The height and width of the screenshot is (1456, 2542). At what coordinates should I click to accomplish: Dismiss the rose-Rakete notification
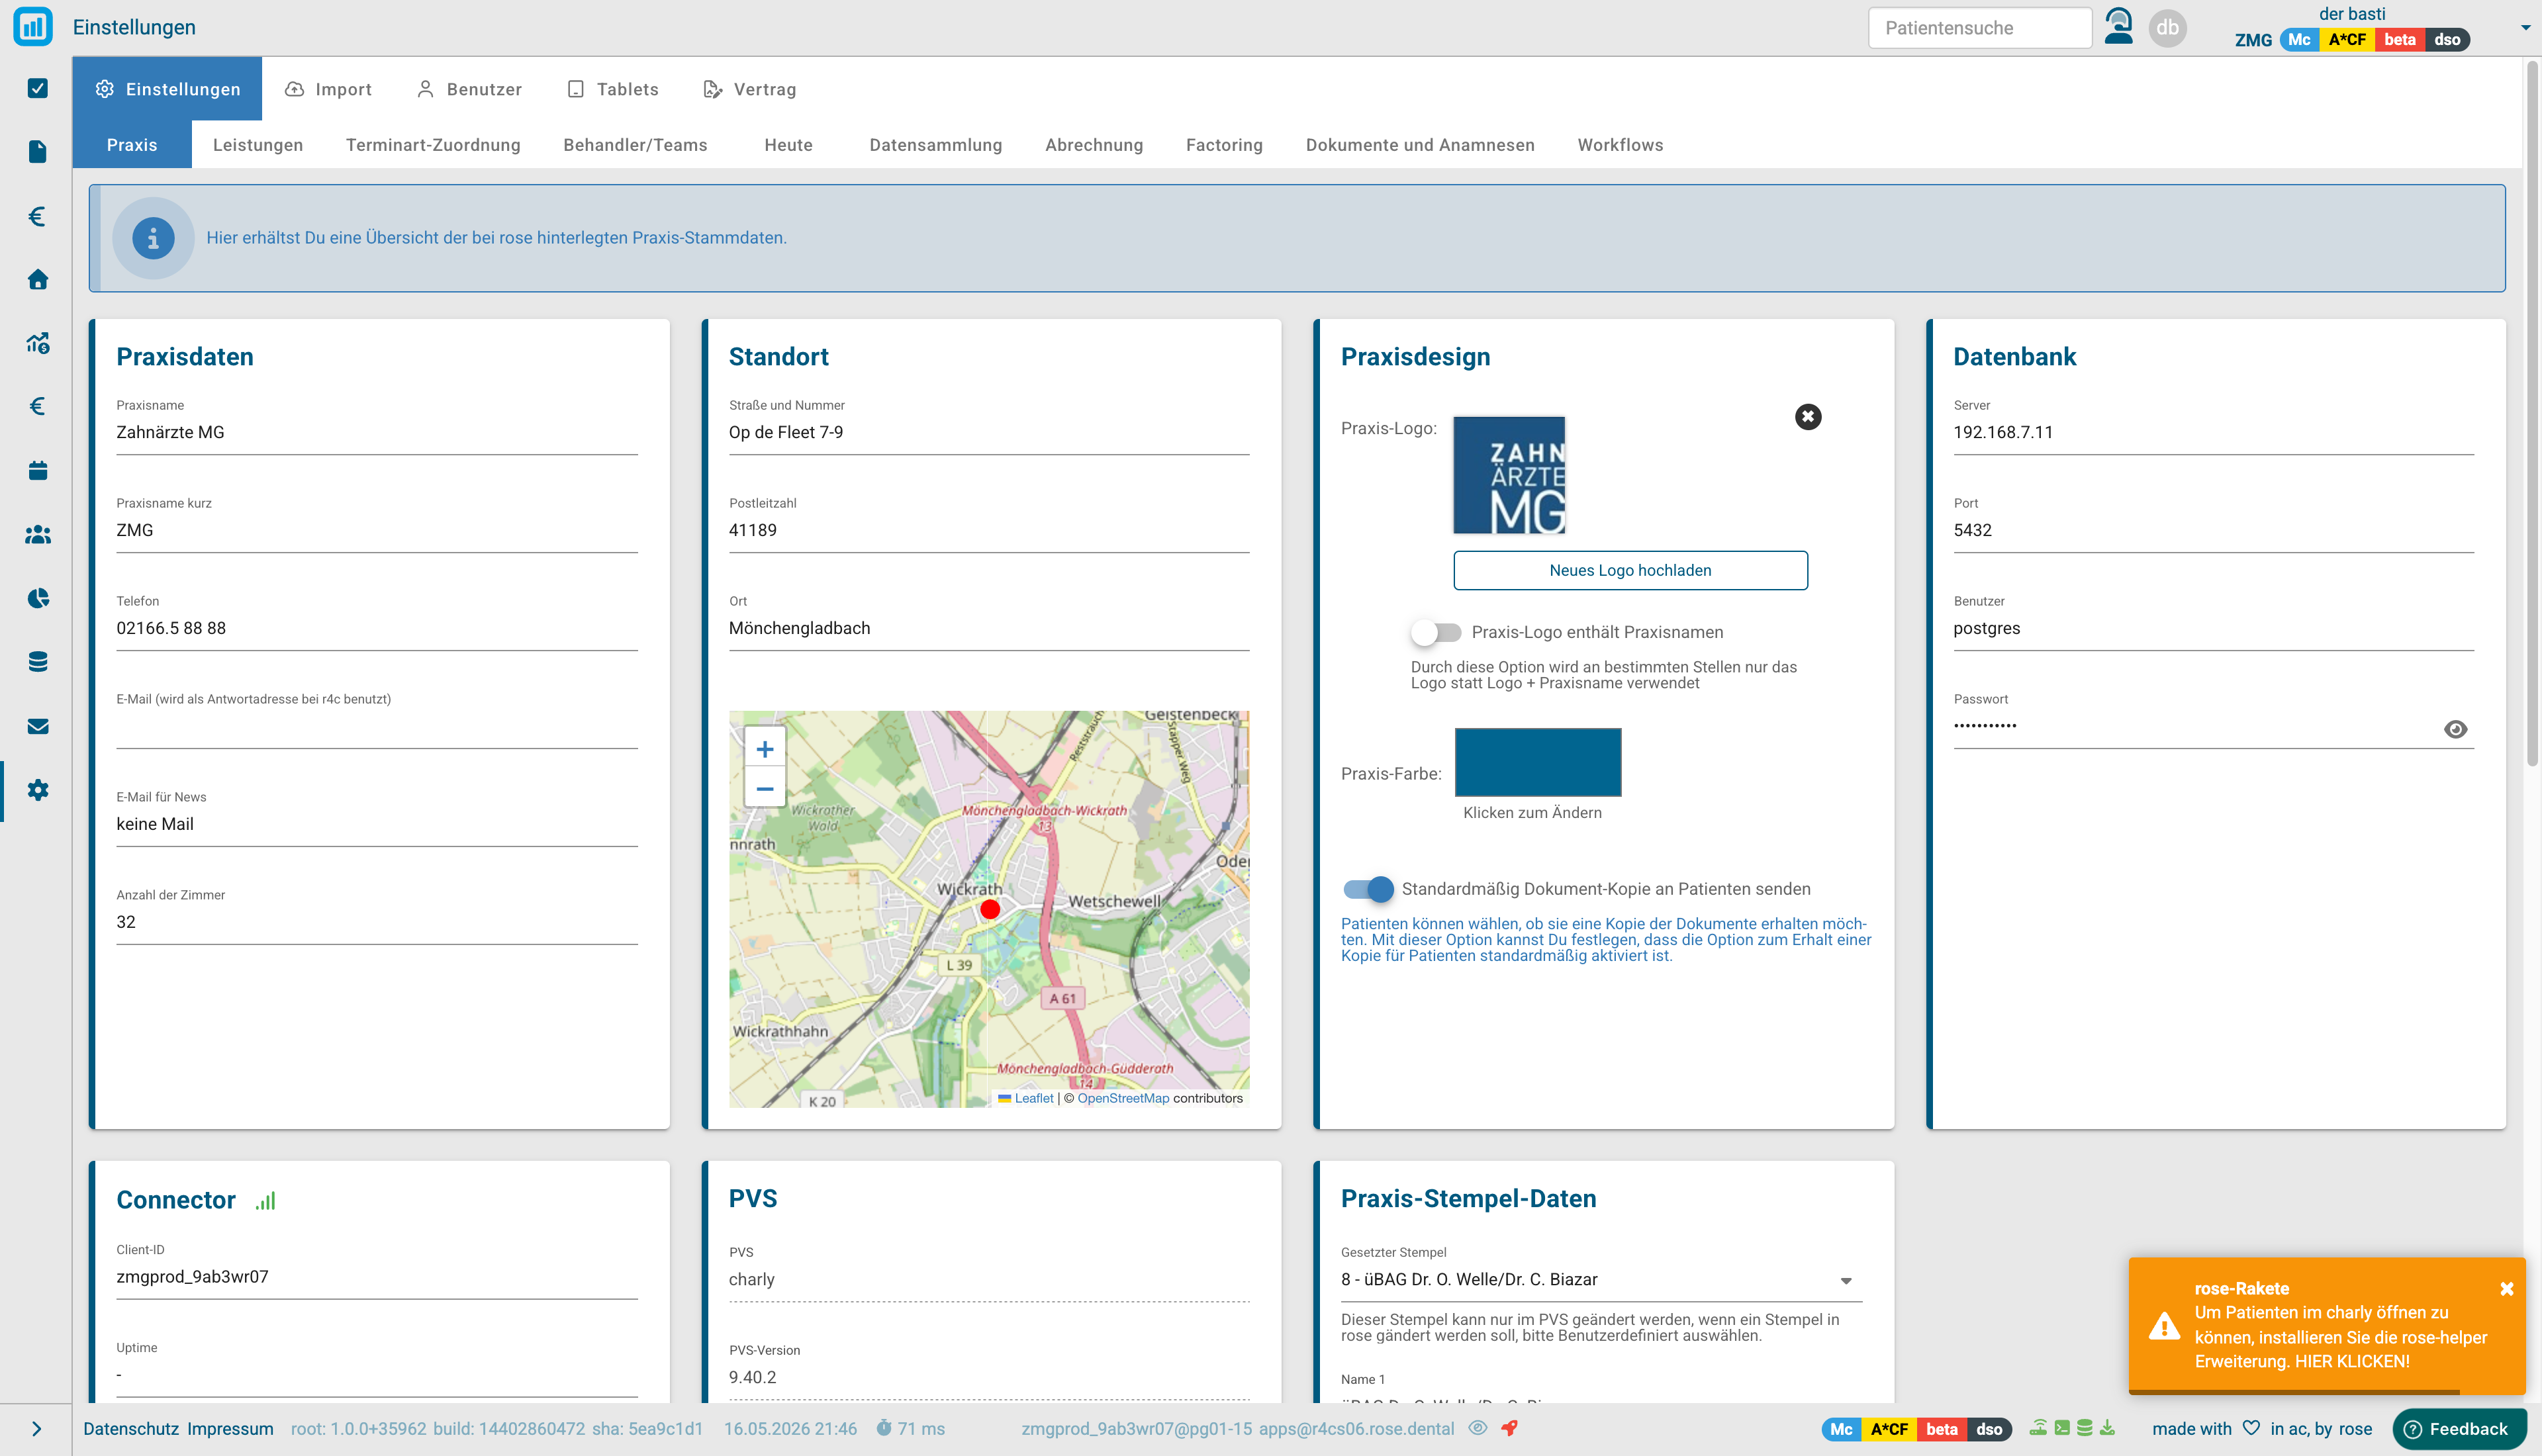pos(2507,1289)
